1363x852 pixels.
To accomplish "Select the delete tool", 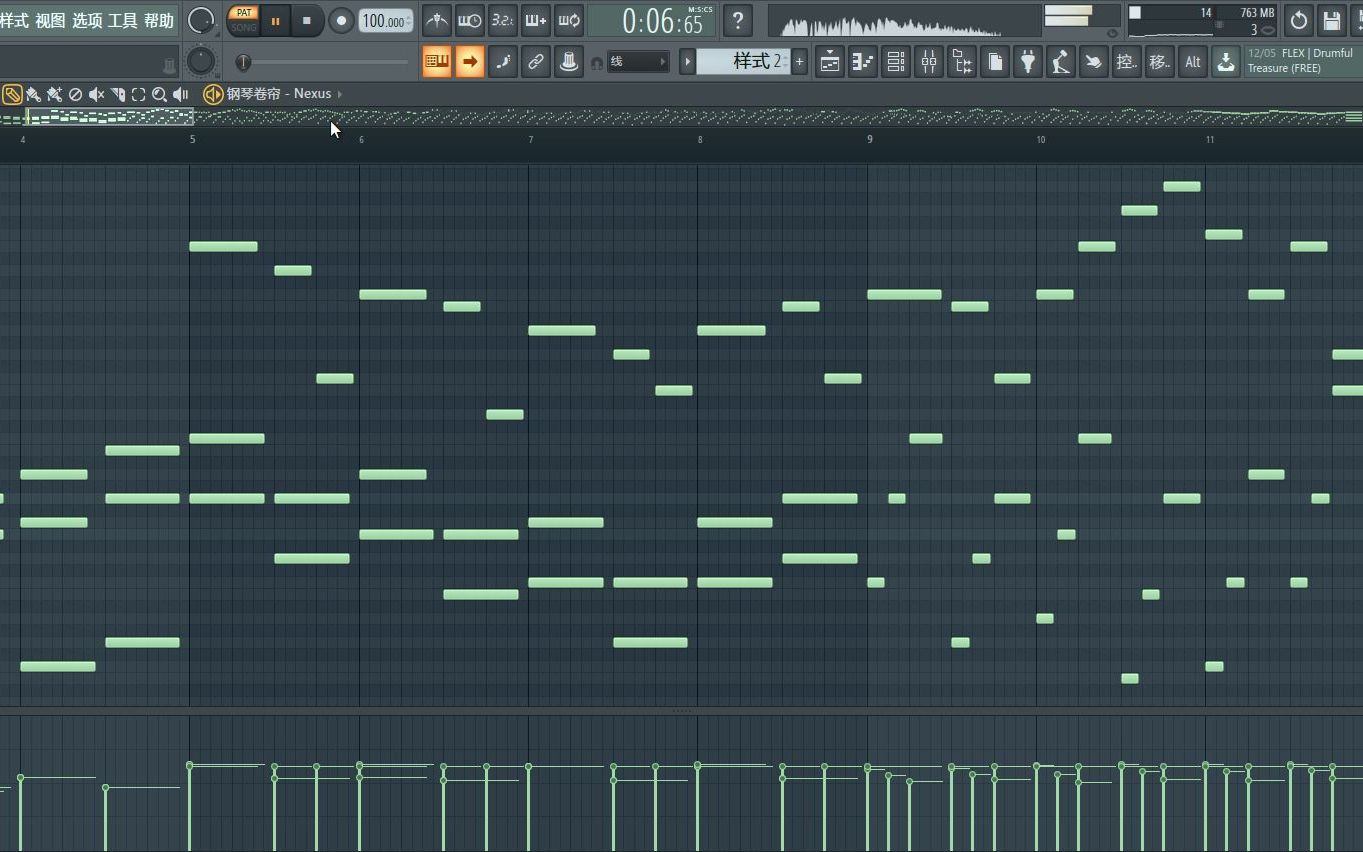I will coord(75,94).
